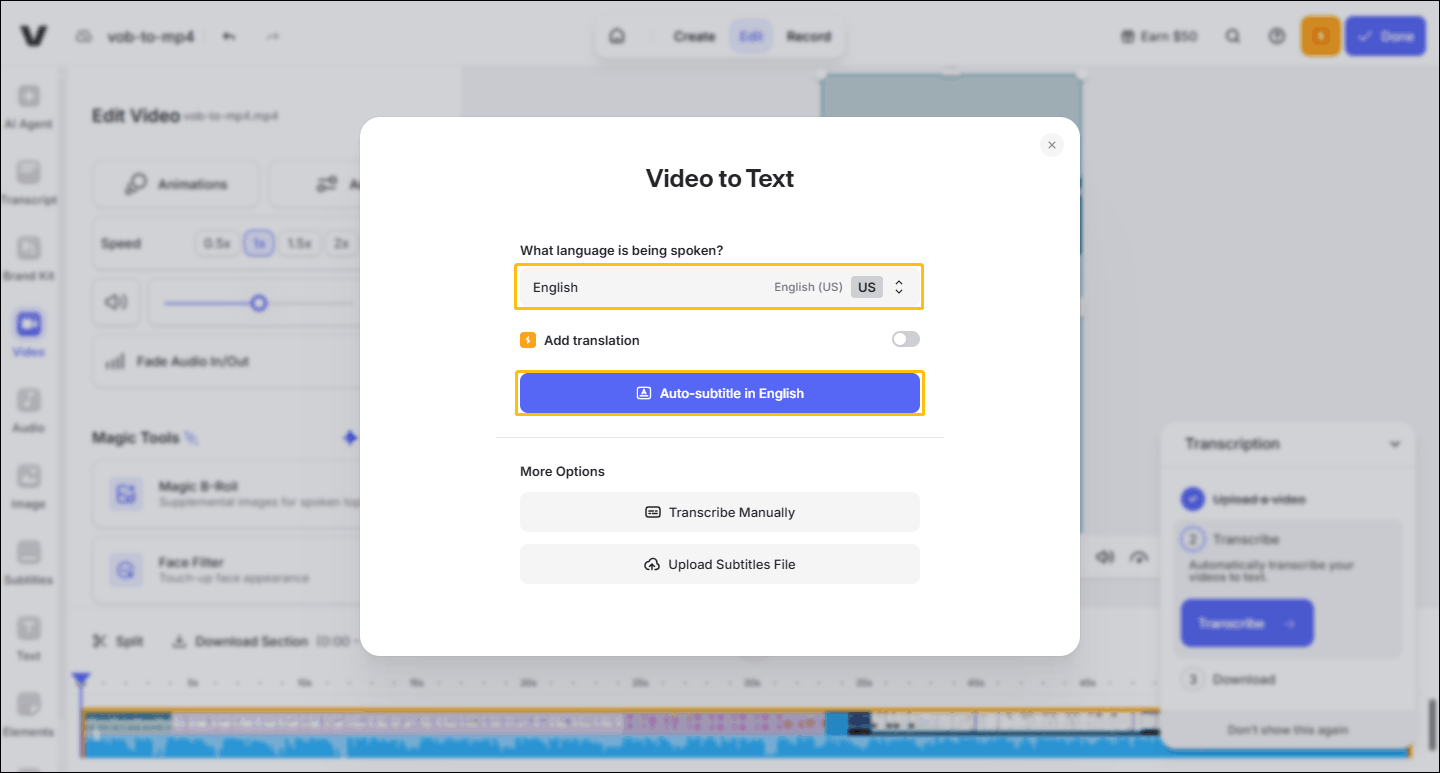Set speed to 1x
1440x773 pixels.
[259, 243]
